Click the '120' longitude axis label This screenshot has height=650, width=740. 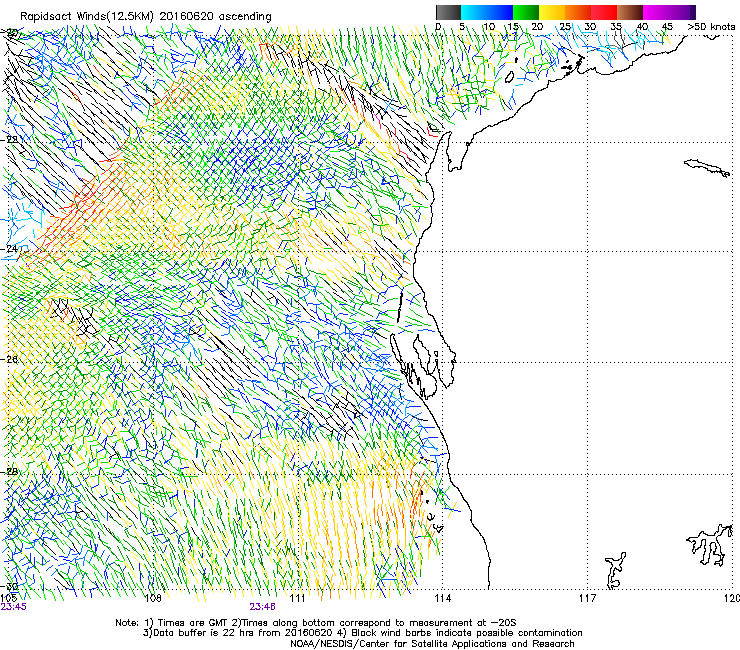click(732, 598)
